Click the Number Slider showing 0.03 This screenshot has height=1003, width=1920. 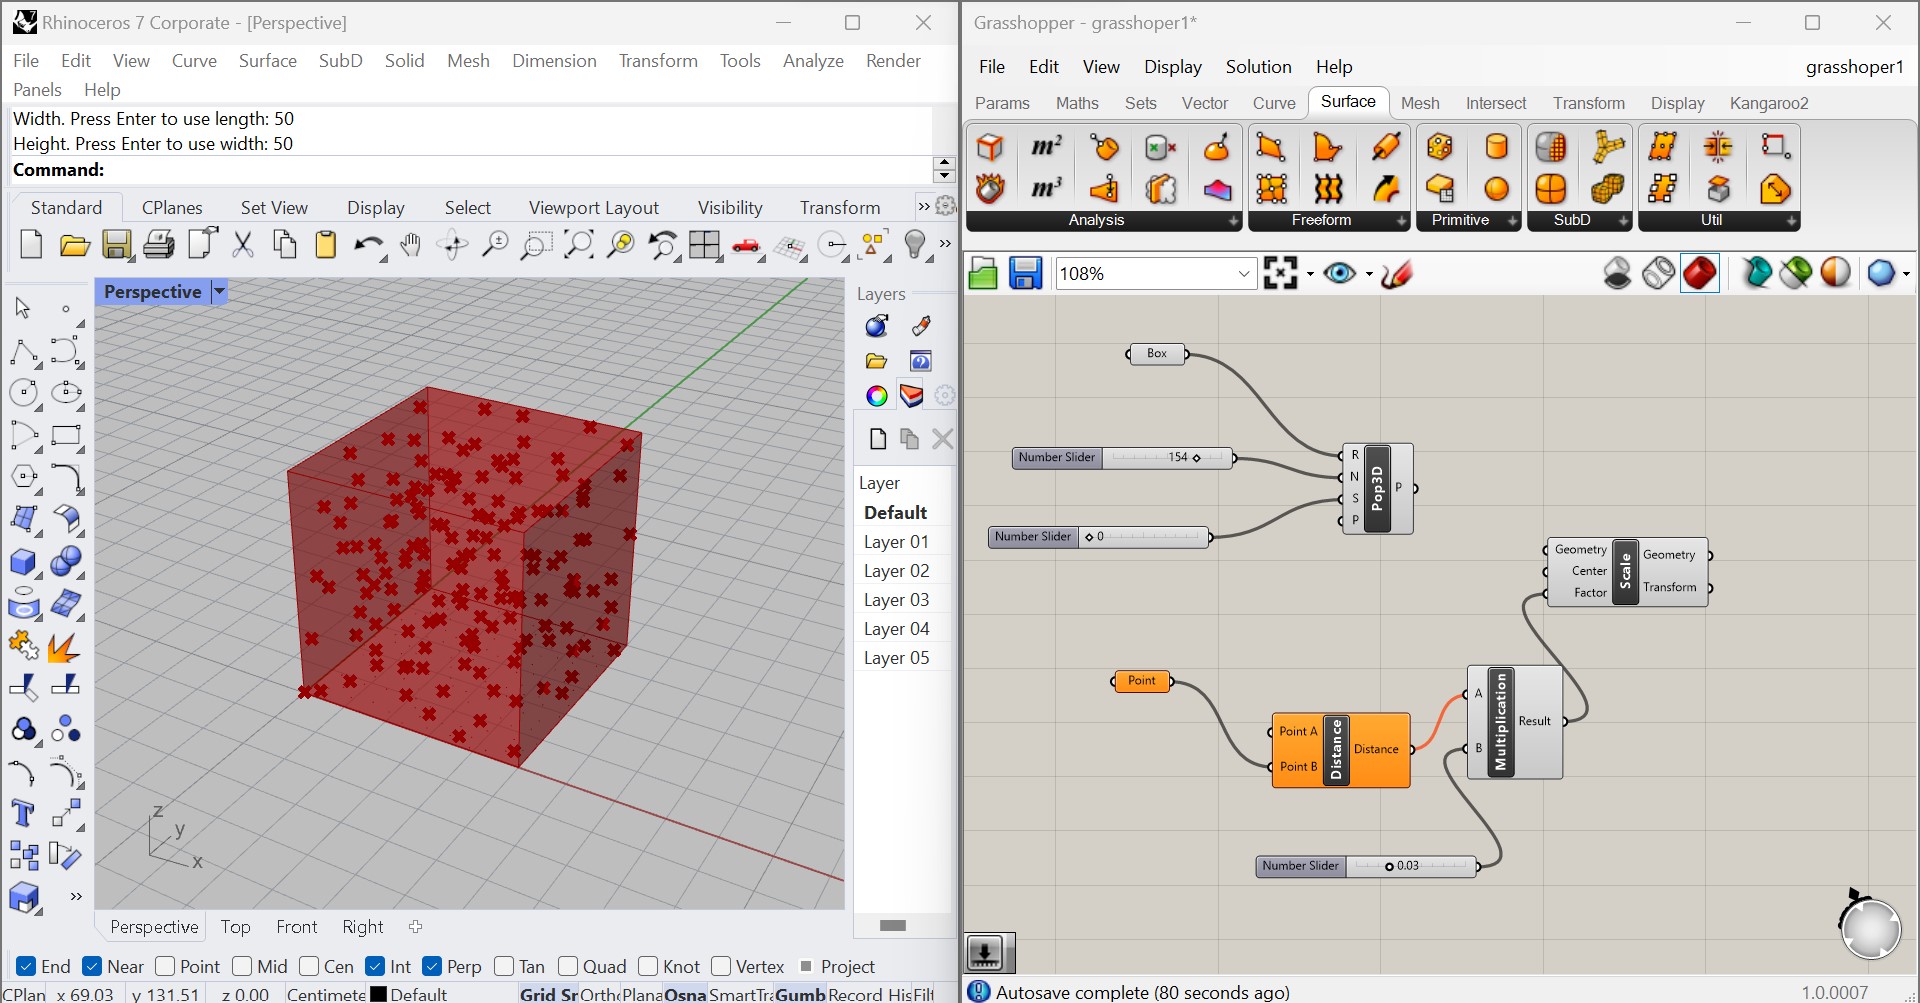click(x=1366, y=866)
